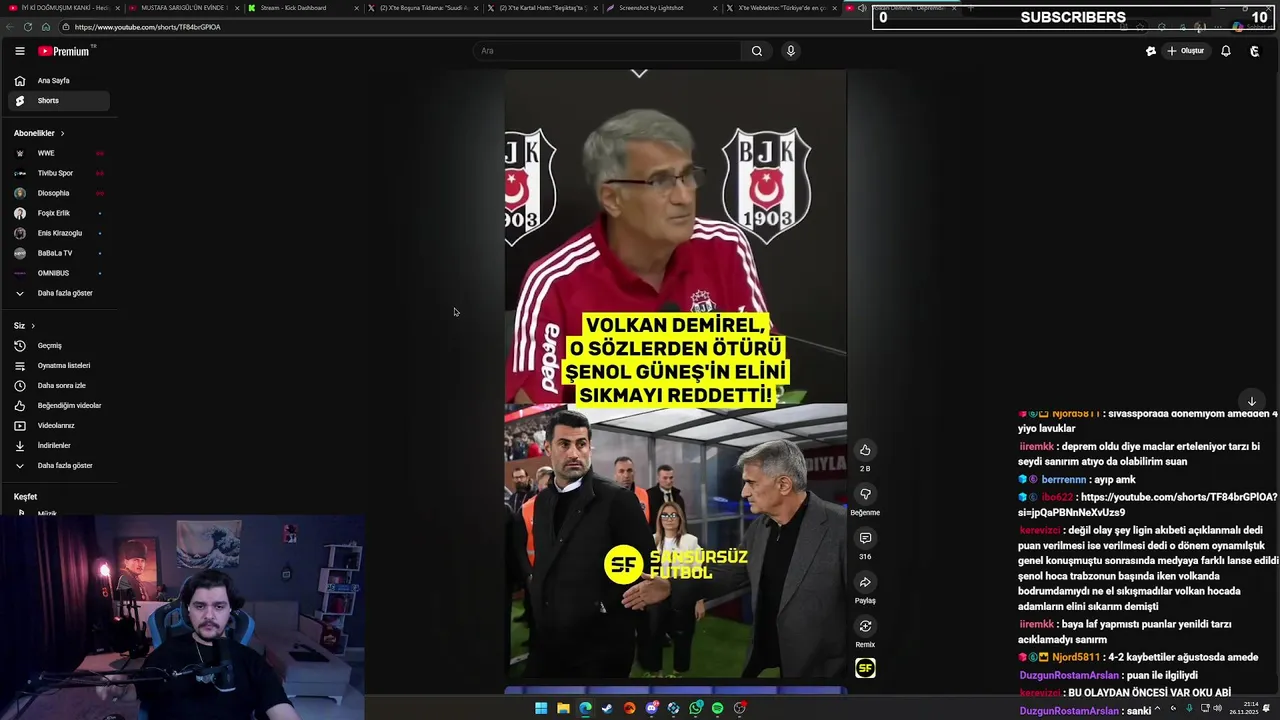The height and width of the screenshot is (720, 1280).
Task: Go to Ana Sayfa in sidebar
Action: point(59,80)
